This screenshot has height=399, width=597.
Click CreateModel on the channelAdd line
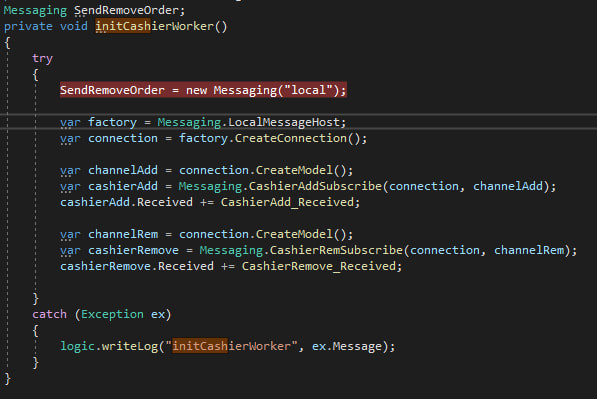294,170
